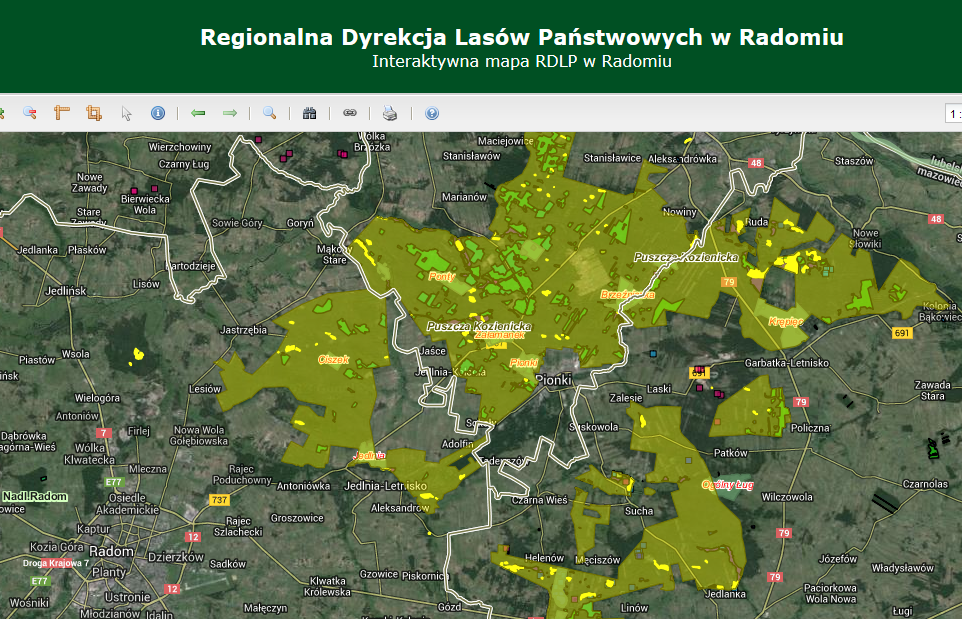Click the Regionalna Dyrekcja Lasów Państwowych title

[x=521, y=37]
